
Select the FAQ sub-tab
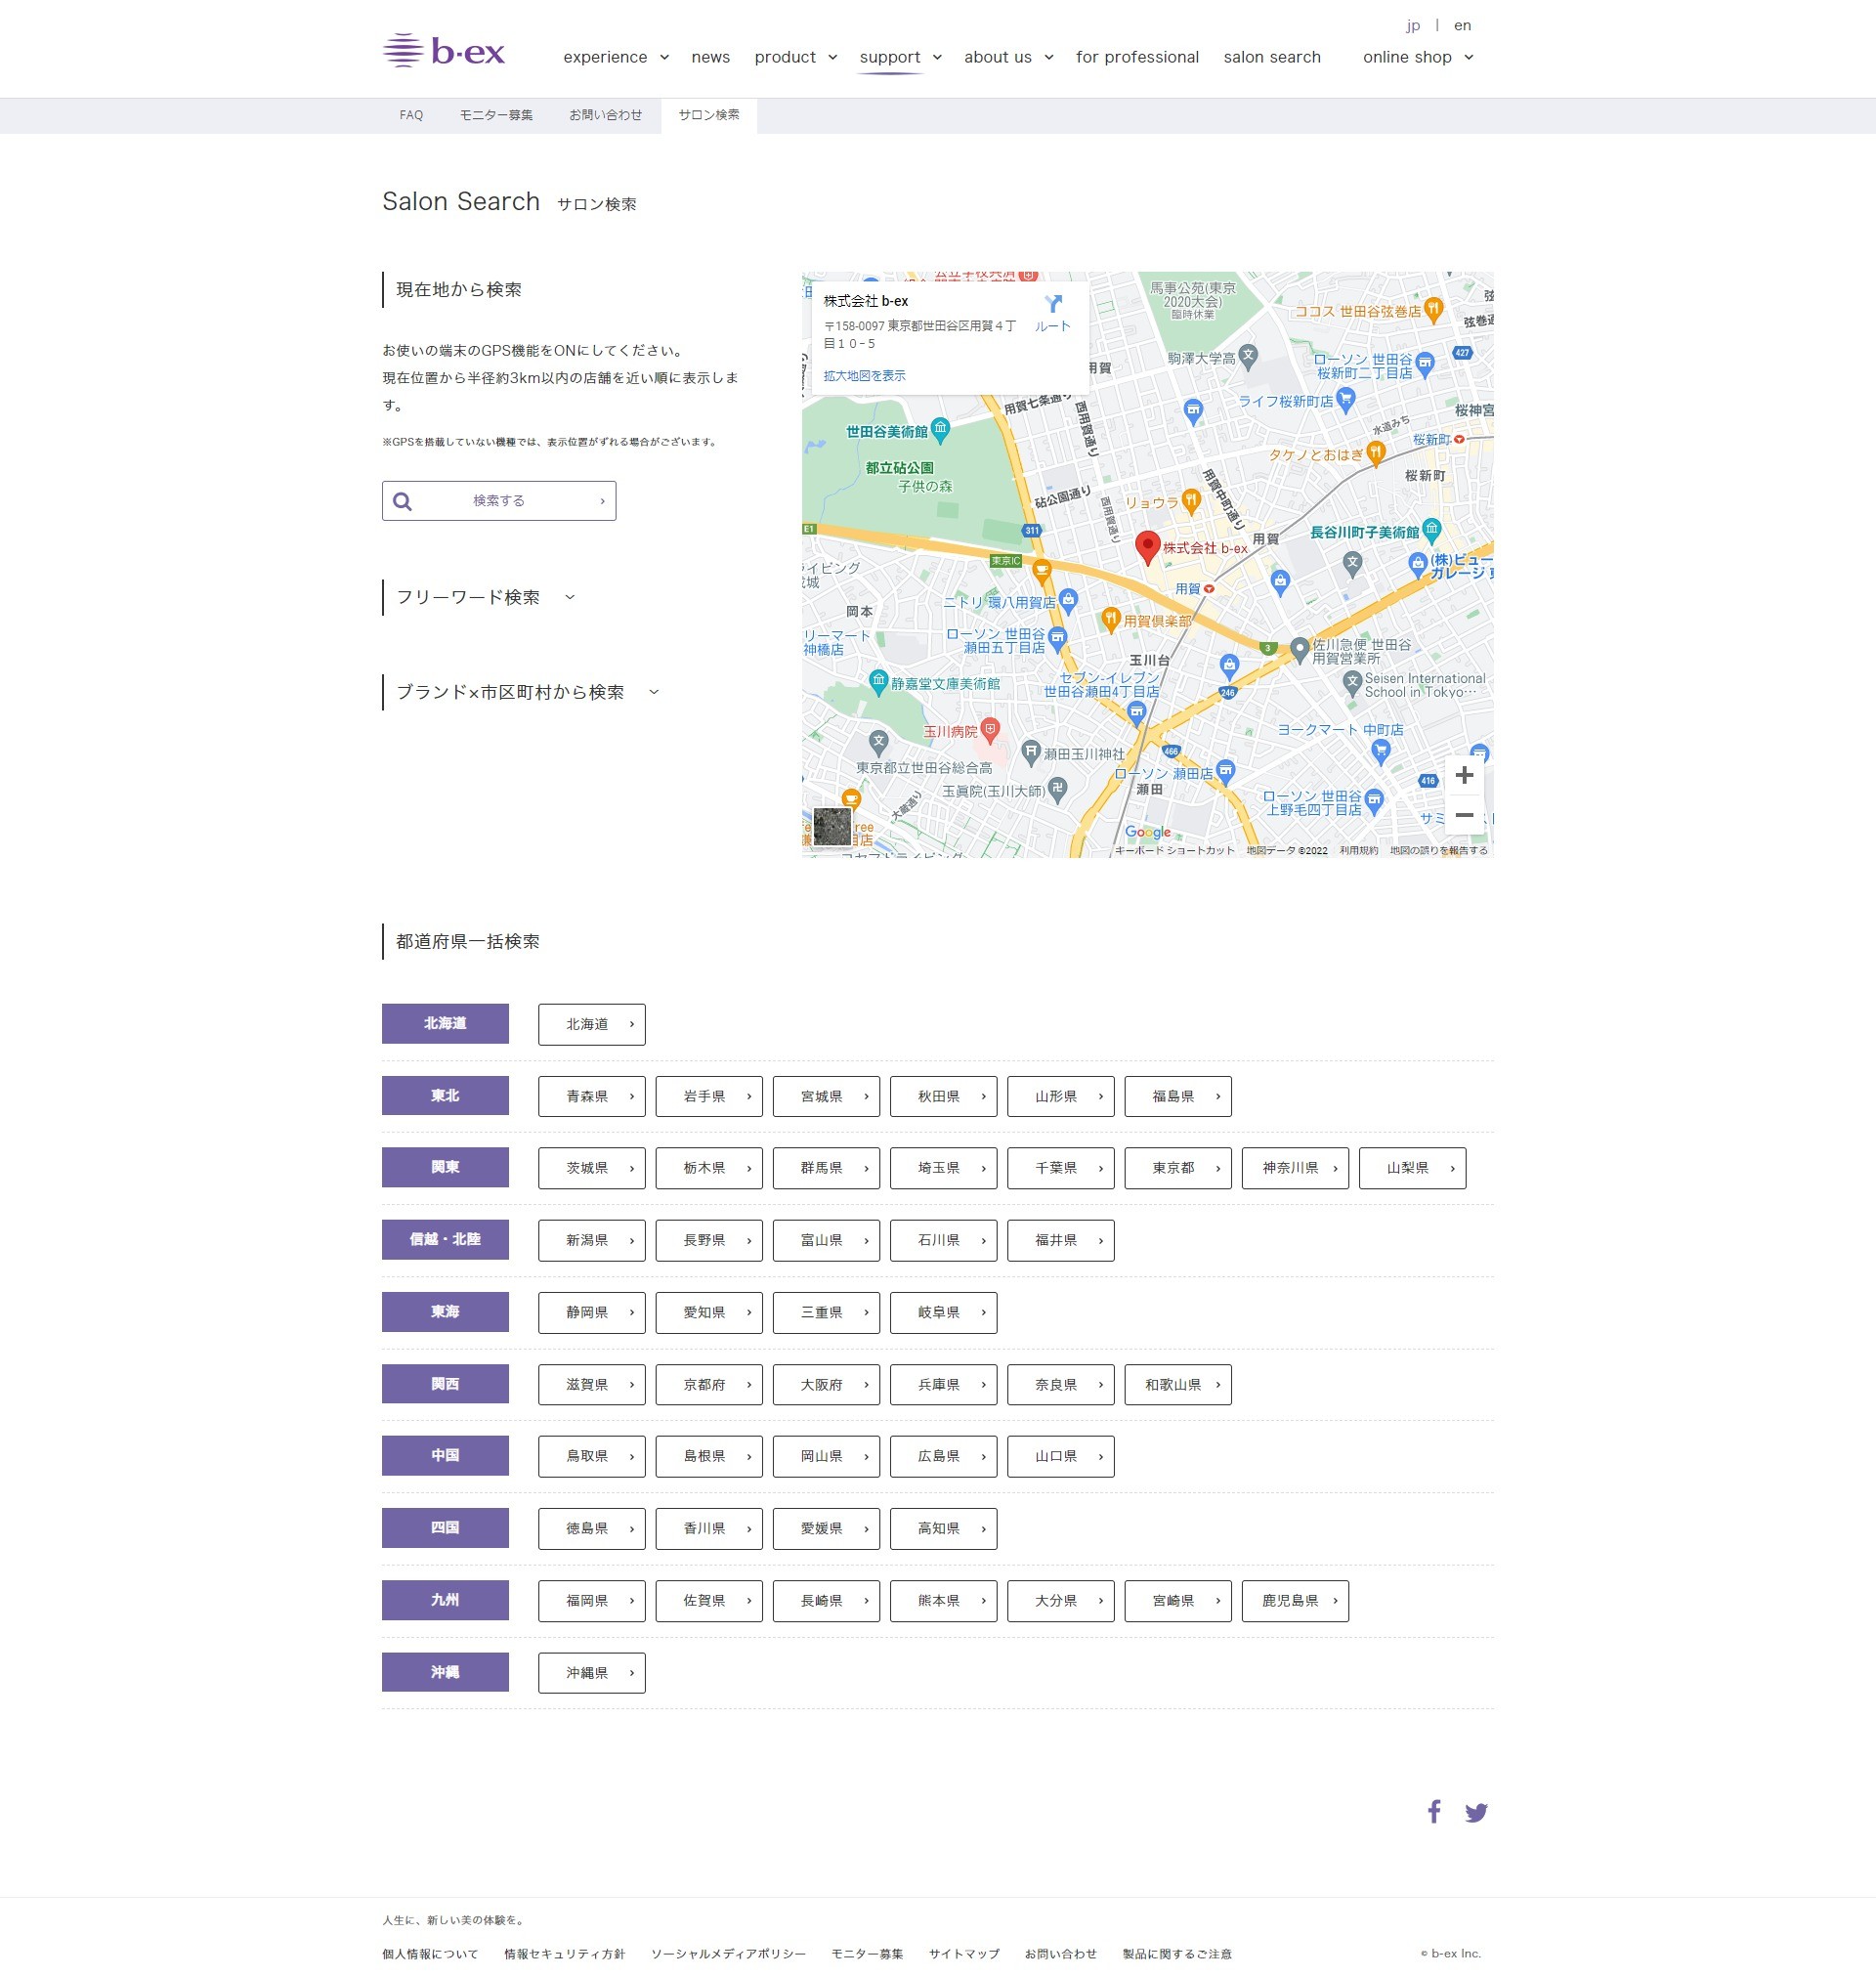coord(411,115)
